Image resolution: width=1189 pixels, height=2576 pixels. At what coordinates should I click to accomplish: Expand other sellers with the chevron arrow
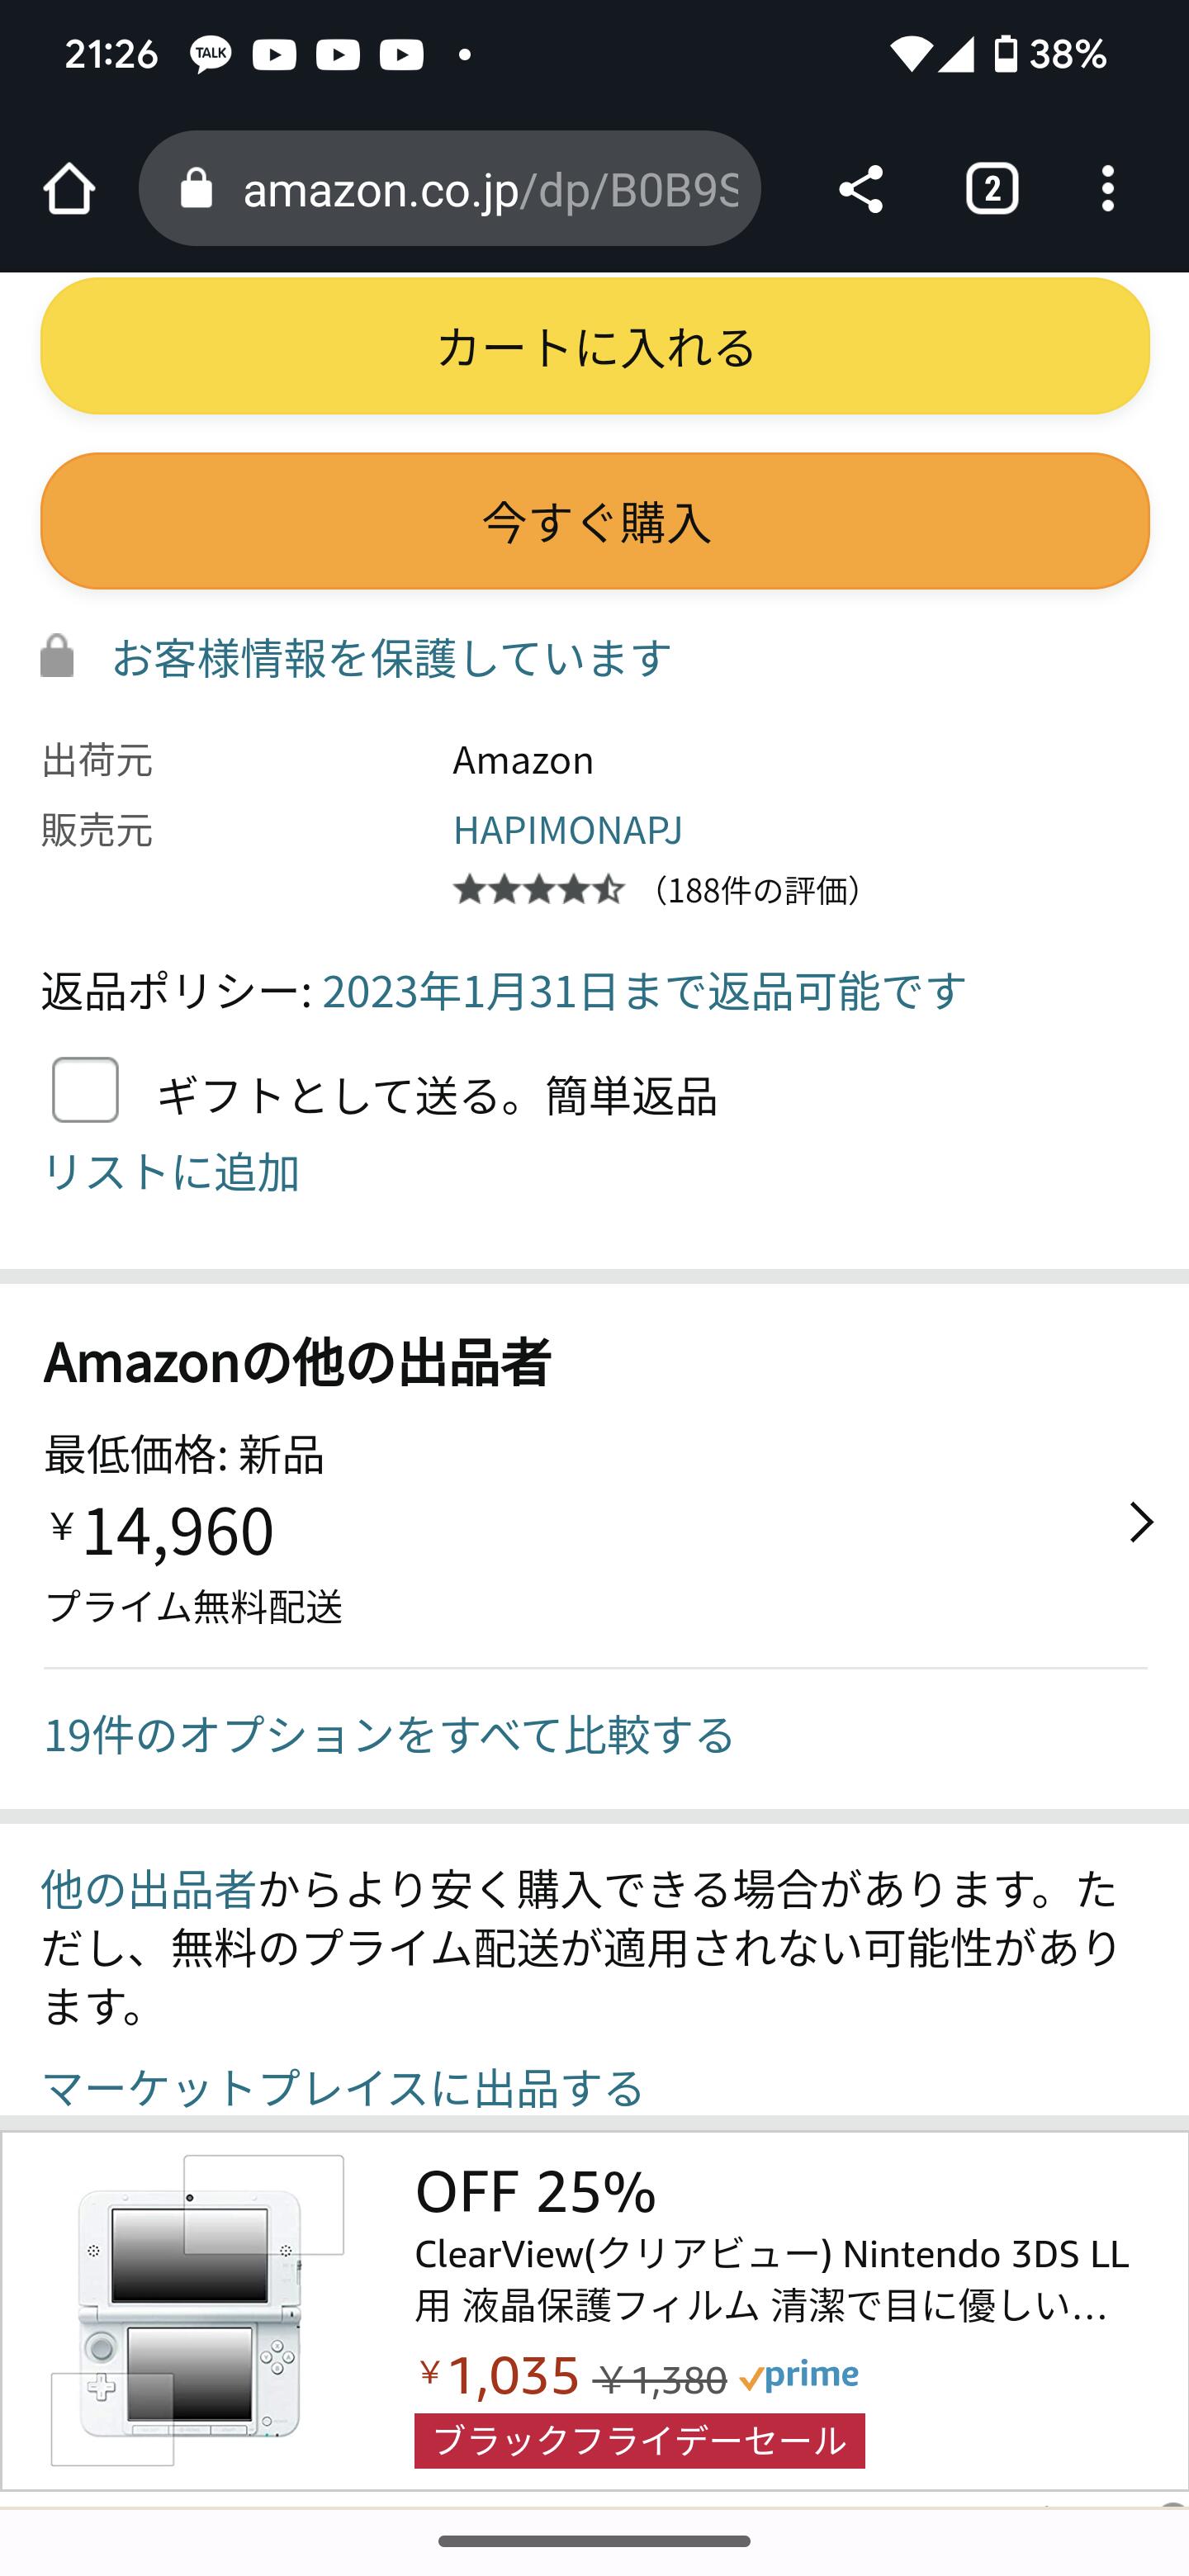coord(1140,1522)
